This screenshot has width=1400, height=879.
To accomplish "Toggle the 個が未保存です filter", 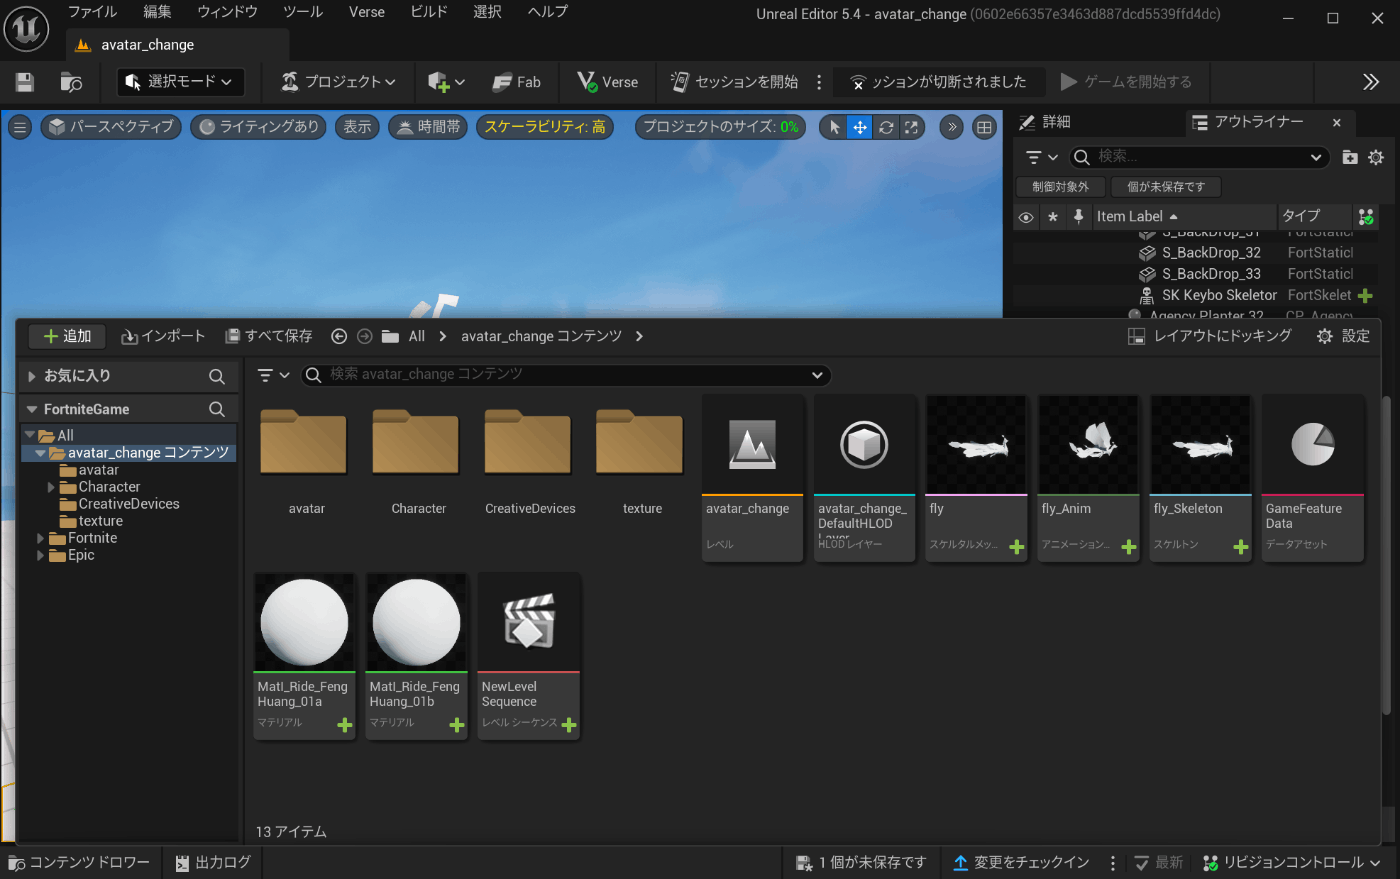I will coord(1166,187).
